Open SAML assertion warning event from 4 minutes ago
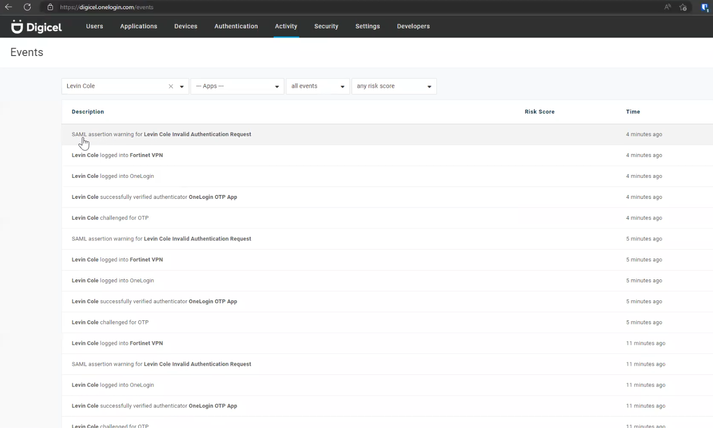The height and width of the screenshot is (428, 713). click(387, 134)
